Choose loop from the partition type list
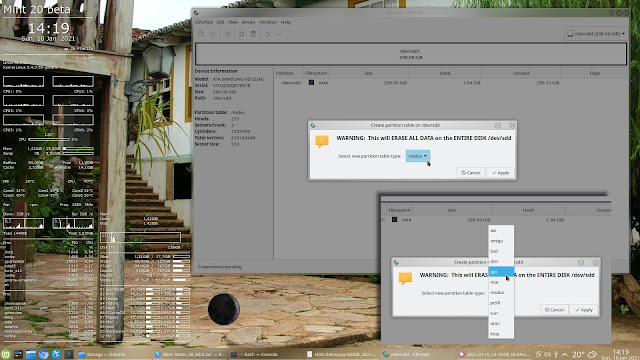 click(x=501, y=333)
